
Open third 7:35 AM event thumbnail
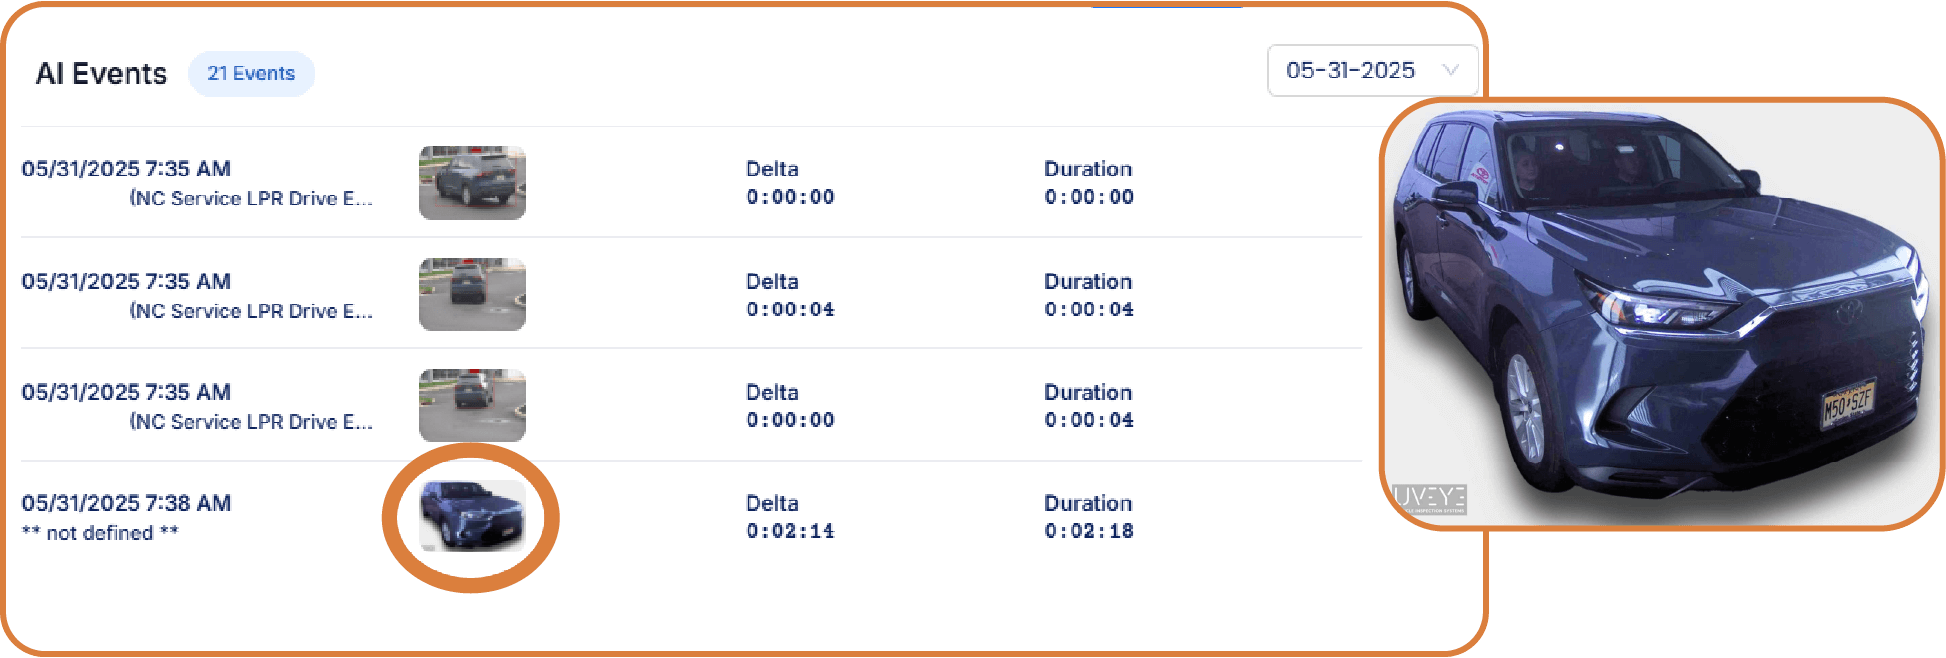point(472,405)
